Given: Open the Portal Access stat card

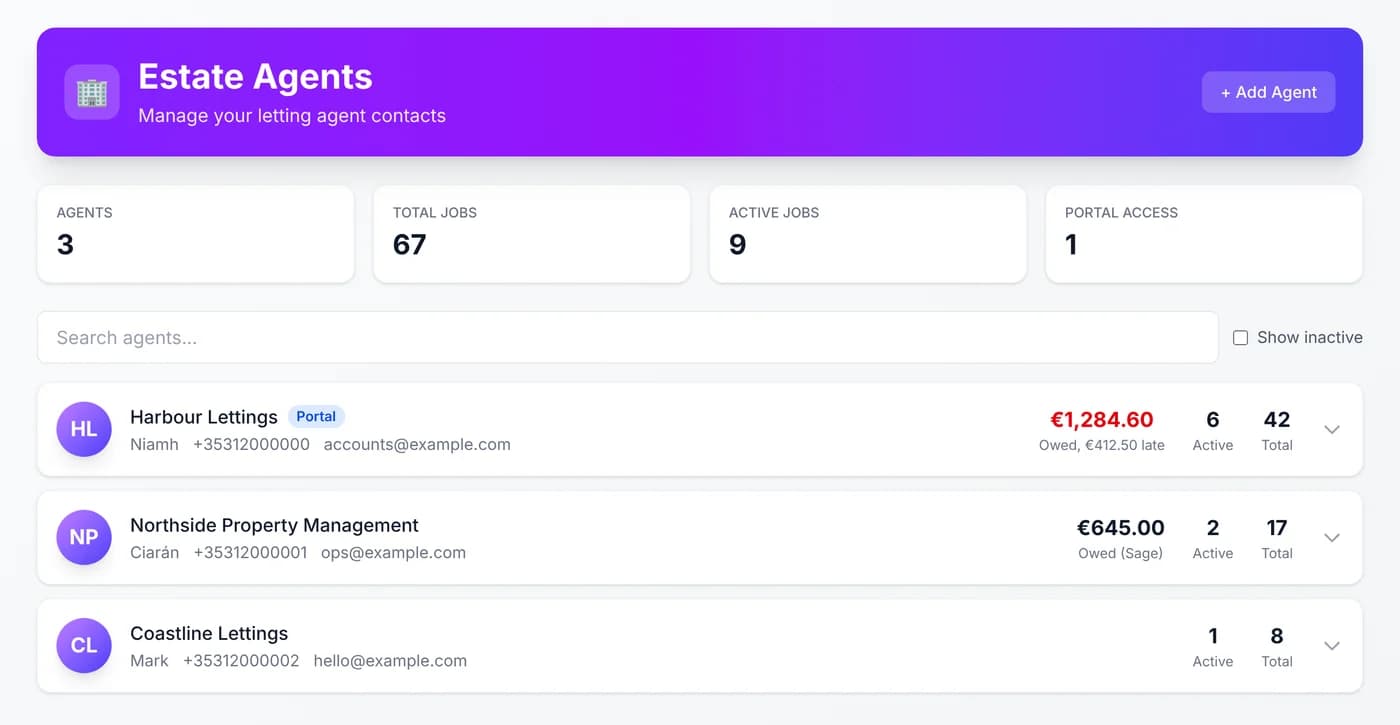Looking at the screenshot, I should pyautogui.click(x=1203, y=234).
